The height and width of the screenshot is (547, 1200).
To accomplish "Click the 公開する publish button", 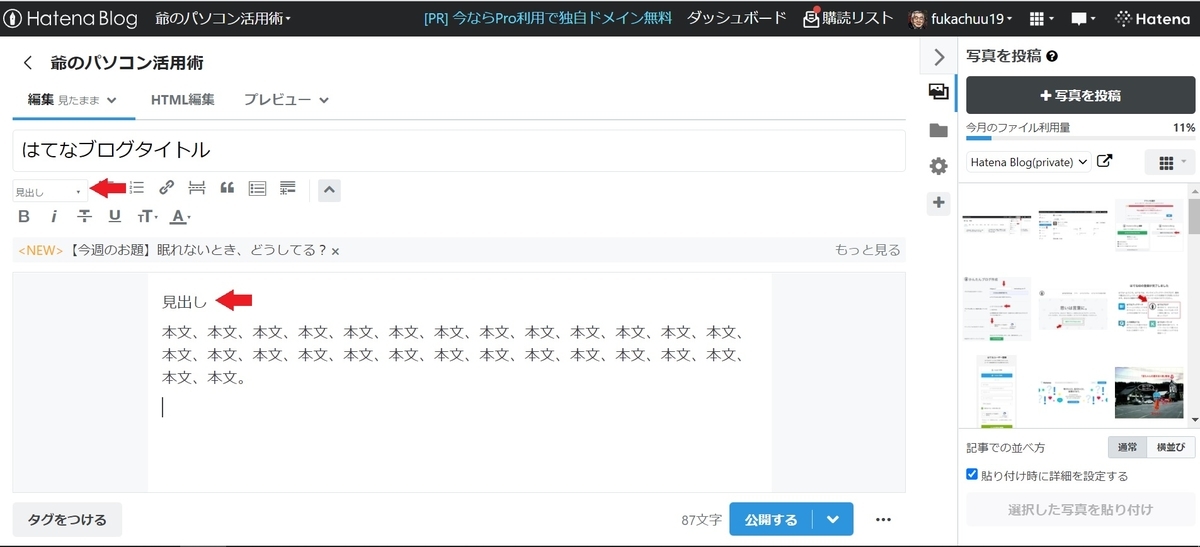I will [770, 520].
